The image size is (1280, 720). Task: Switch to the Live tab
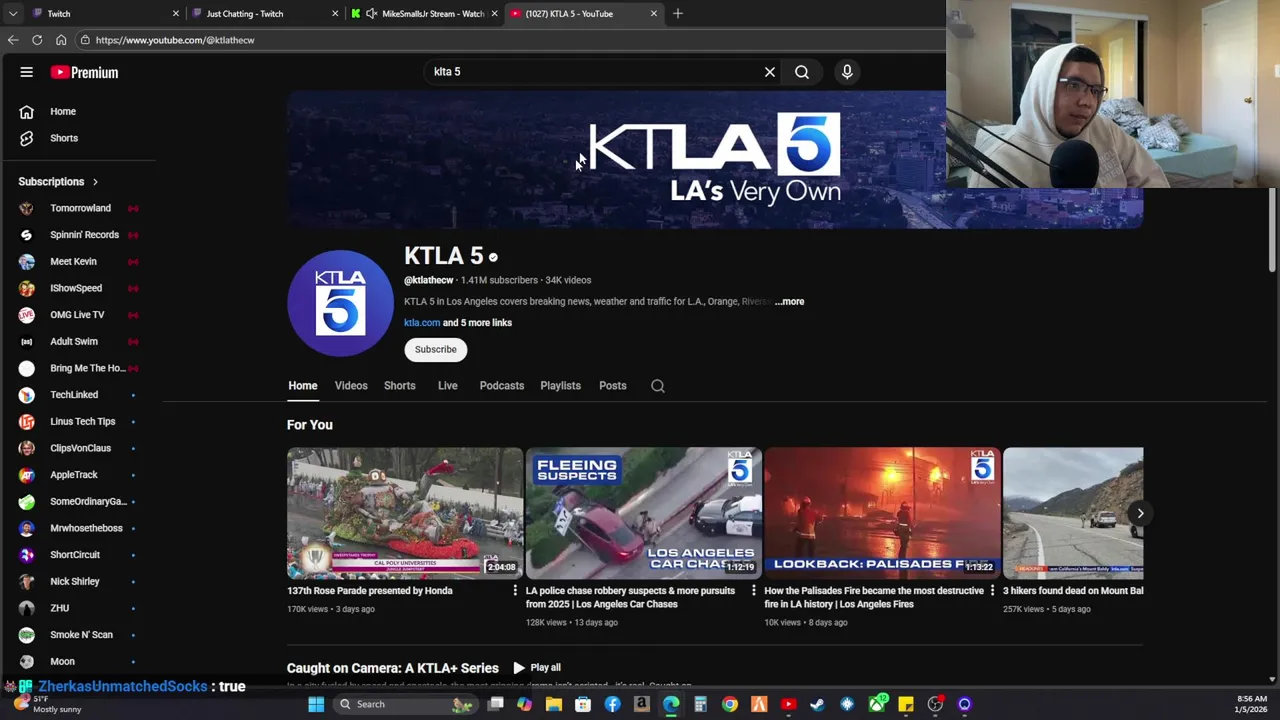click(447, 386)
